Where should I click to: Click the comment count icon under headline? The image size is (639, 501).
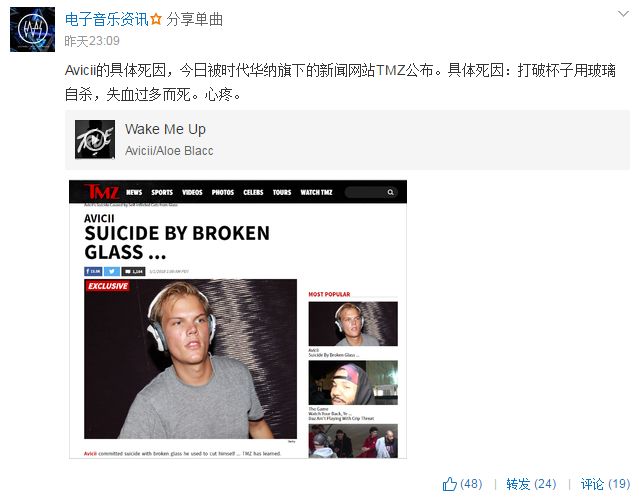(133, 271)
